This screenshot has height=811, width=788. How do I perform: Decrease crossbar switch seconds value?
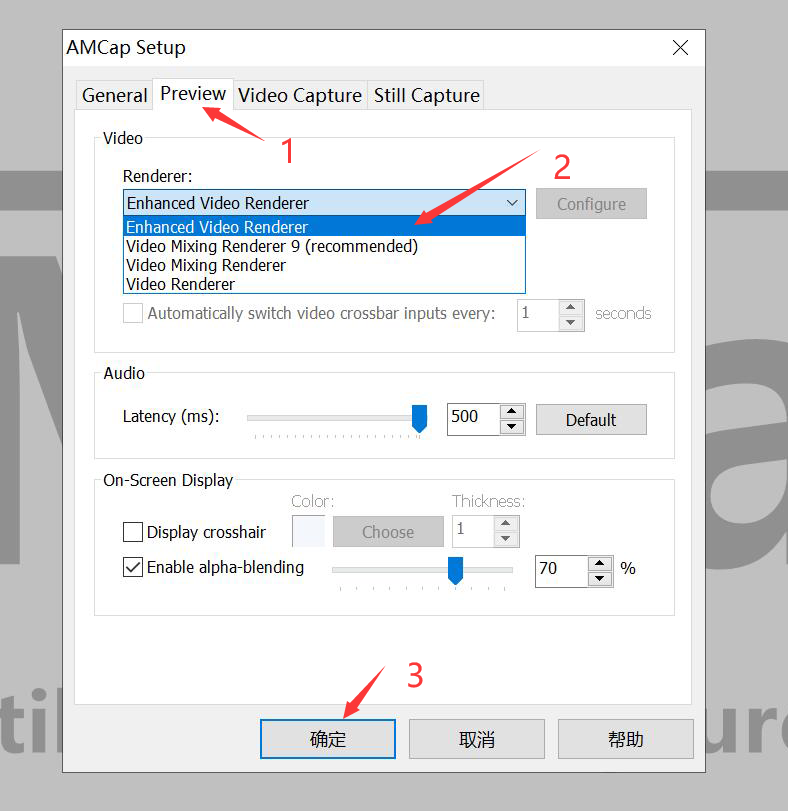[571, 323]
